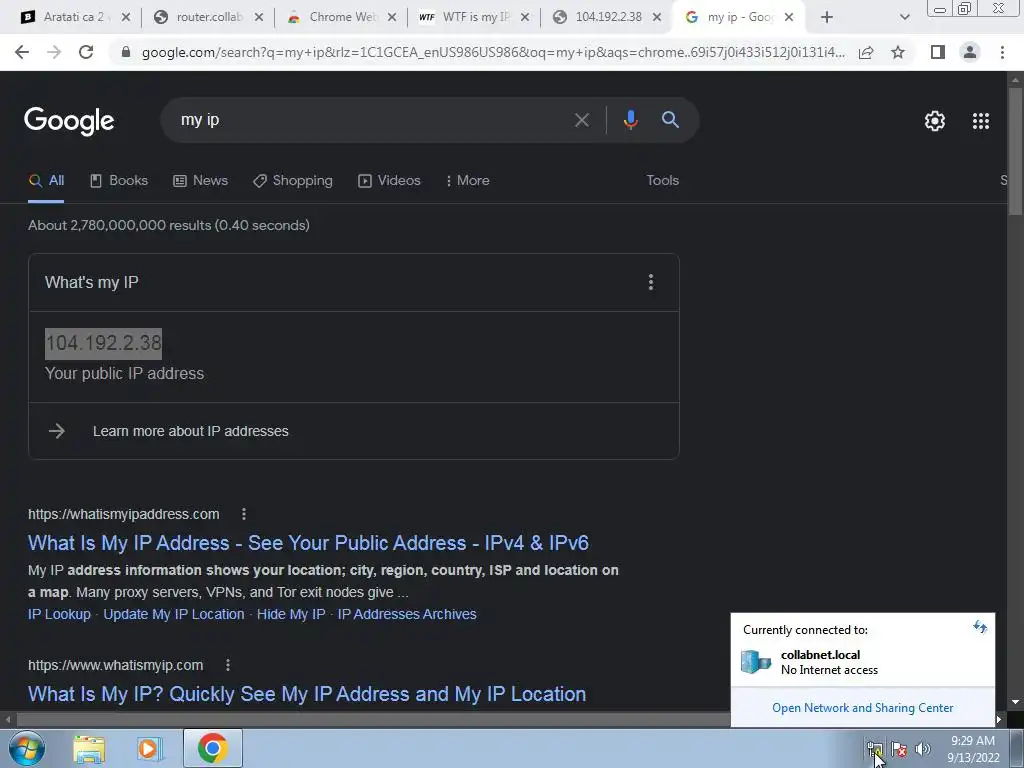Go forward one page
The image size is (1024, 768).
pyautogui.click(x=54, y=52)
